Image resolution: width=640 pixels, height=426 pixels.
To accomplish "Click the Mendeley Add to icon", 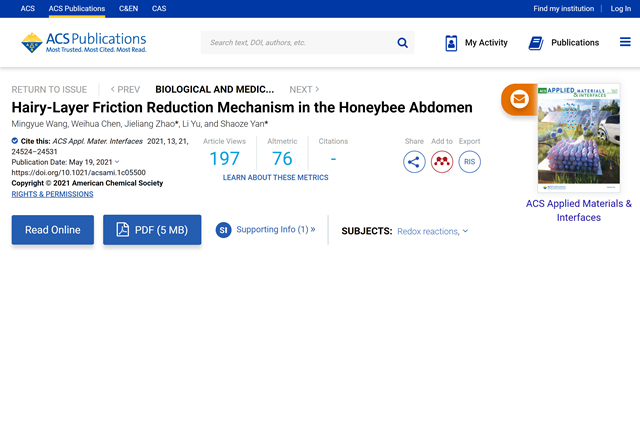I will click(442, 162).
